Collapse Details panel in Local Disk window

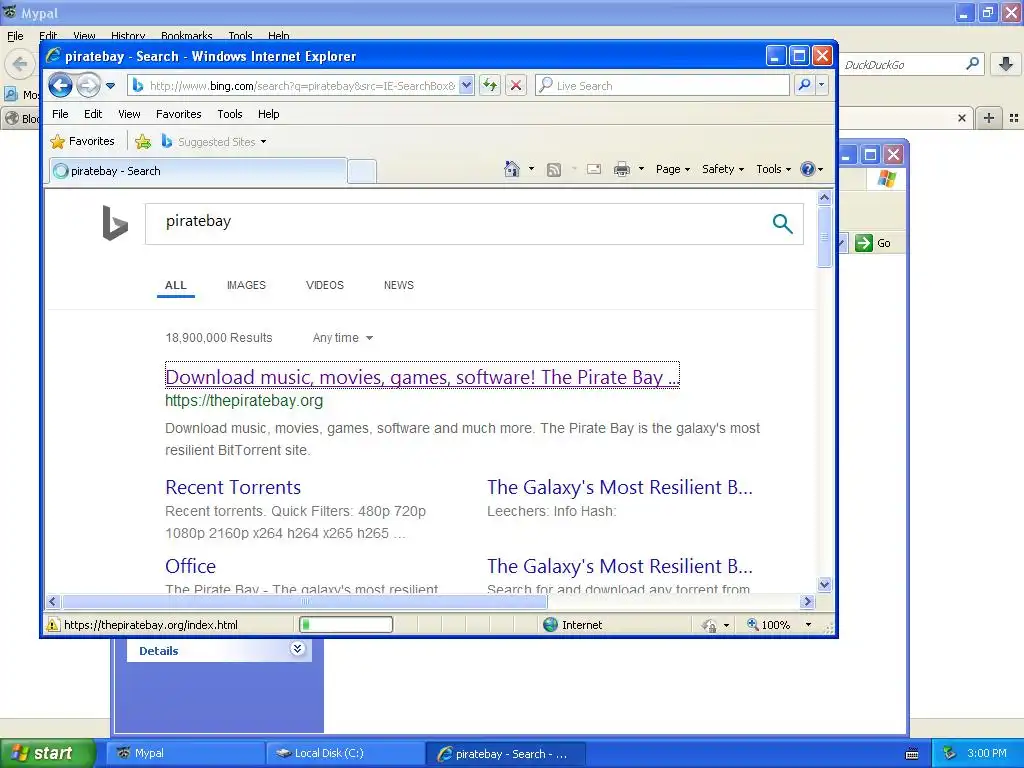coord(297,648)
